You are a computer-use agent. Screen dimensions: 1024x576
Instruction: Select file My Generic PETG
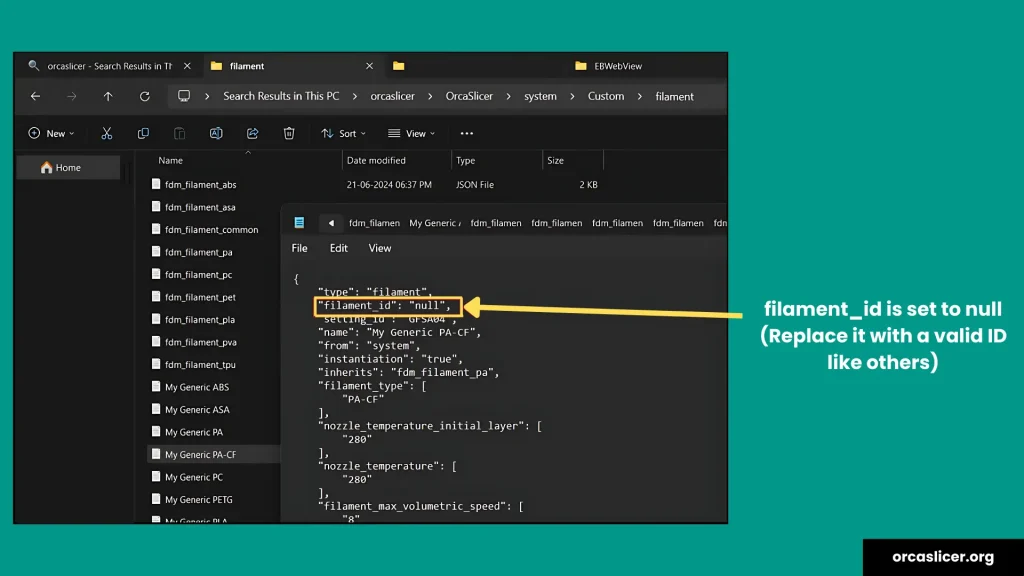point(198,500)
